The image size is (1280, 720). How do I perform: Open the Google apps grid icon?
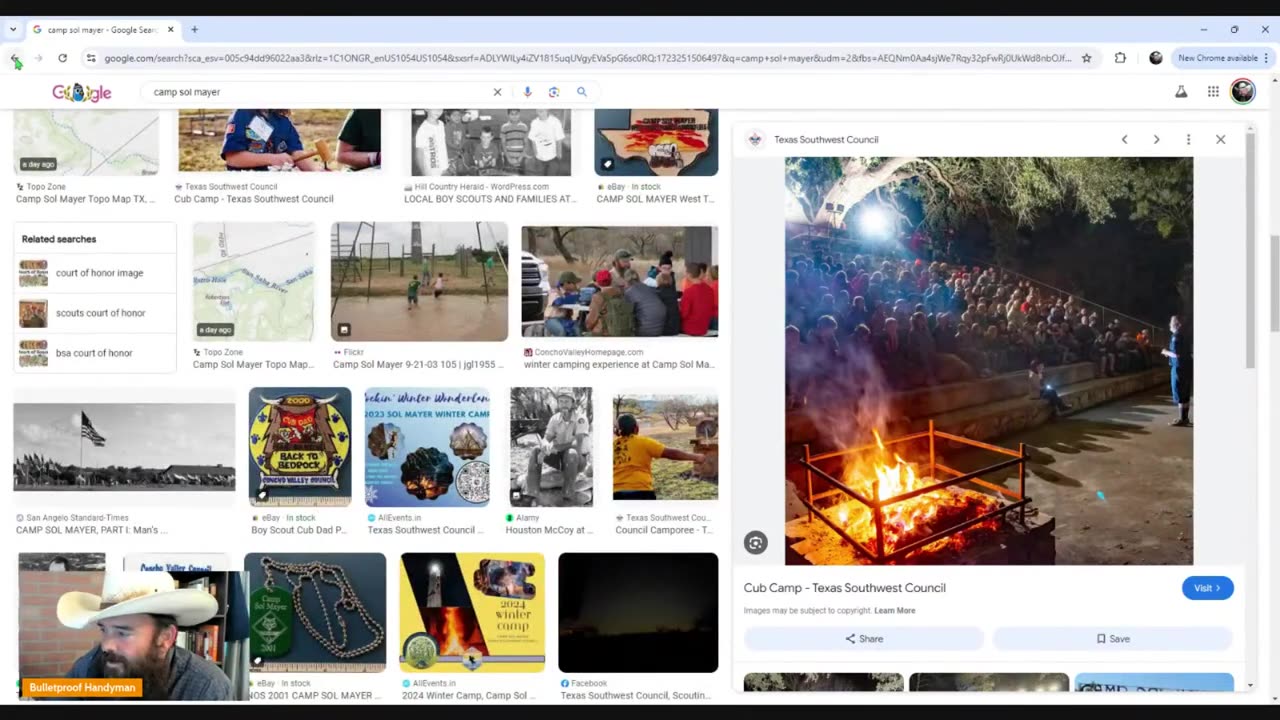click(1213, 92)
